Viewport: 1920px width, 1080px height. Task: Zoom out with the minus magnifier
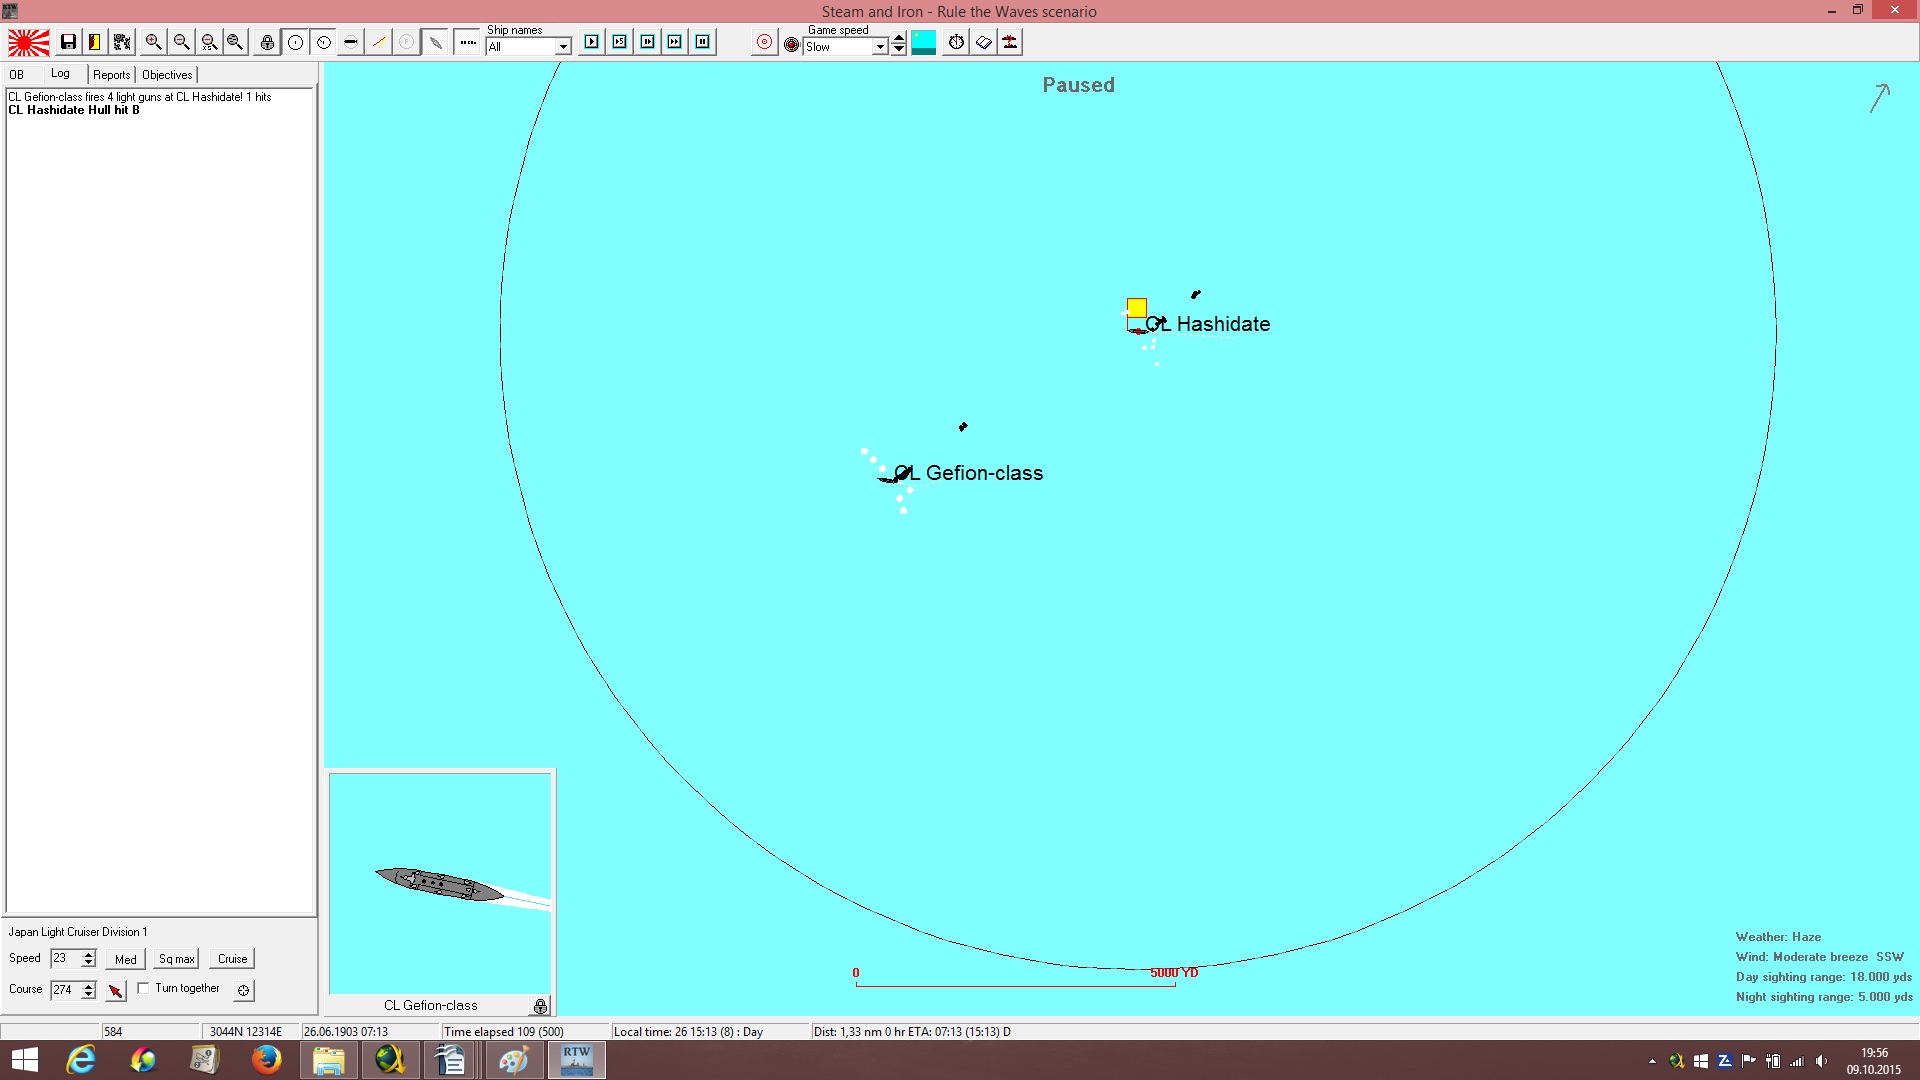[181, 42]
